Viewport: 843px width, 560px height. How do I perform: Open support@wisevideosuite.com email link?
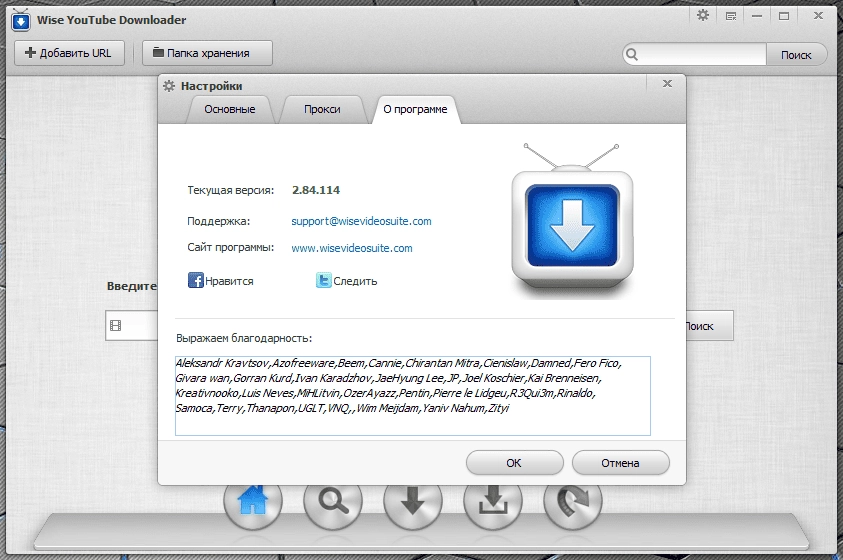(x=361, y=221)
